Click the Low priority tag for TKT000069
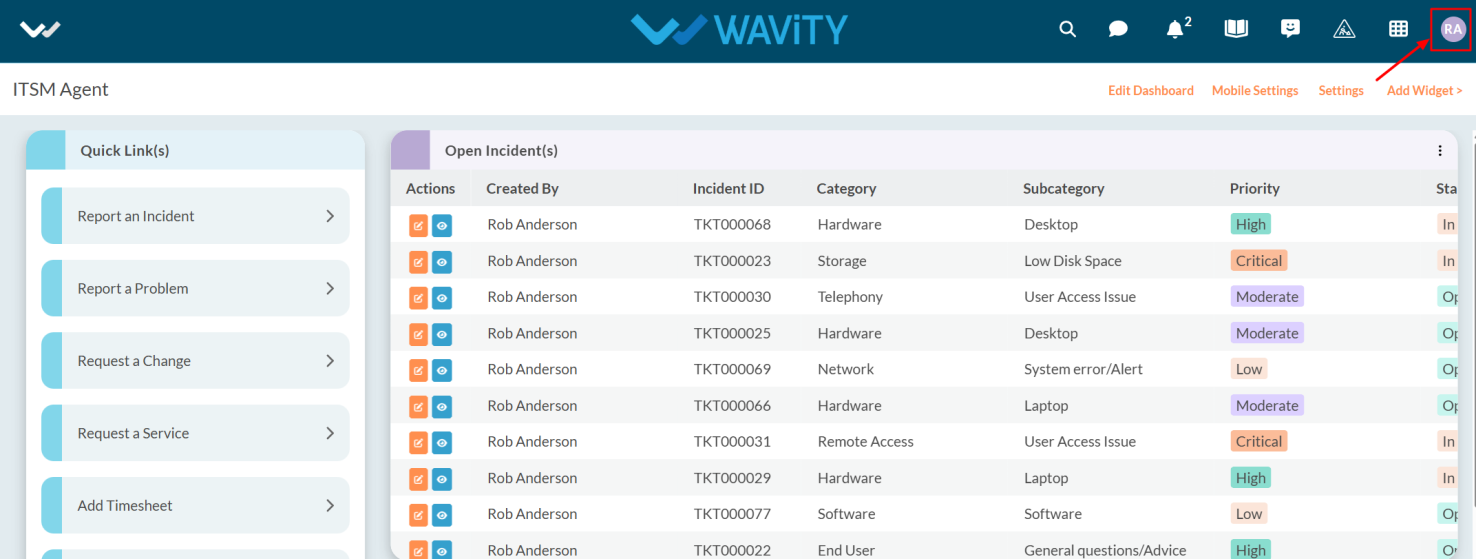The width and height of the screenshot is (1476, 559). (1249, 369)
